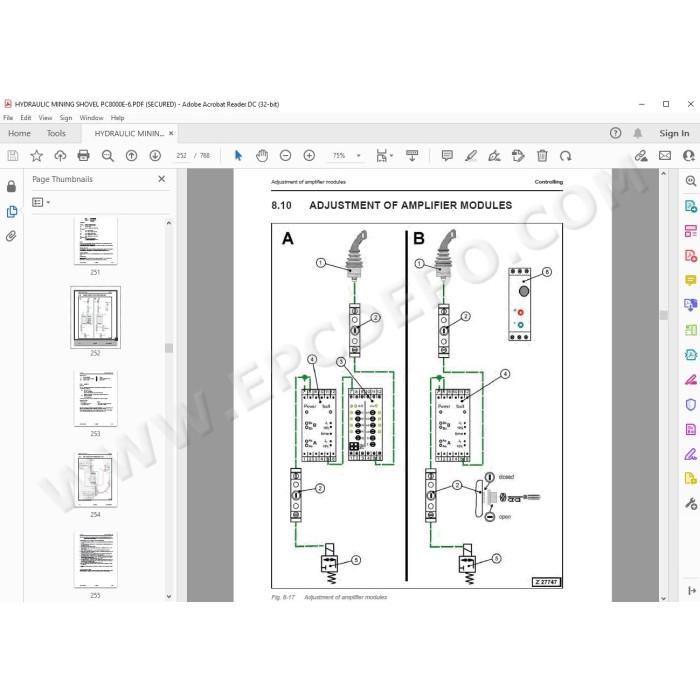Open the fit page options dropdown
The height and width of the screenshot is (700, 700).
(384, 155)
